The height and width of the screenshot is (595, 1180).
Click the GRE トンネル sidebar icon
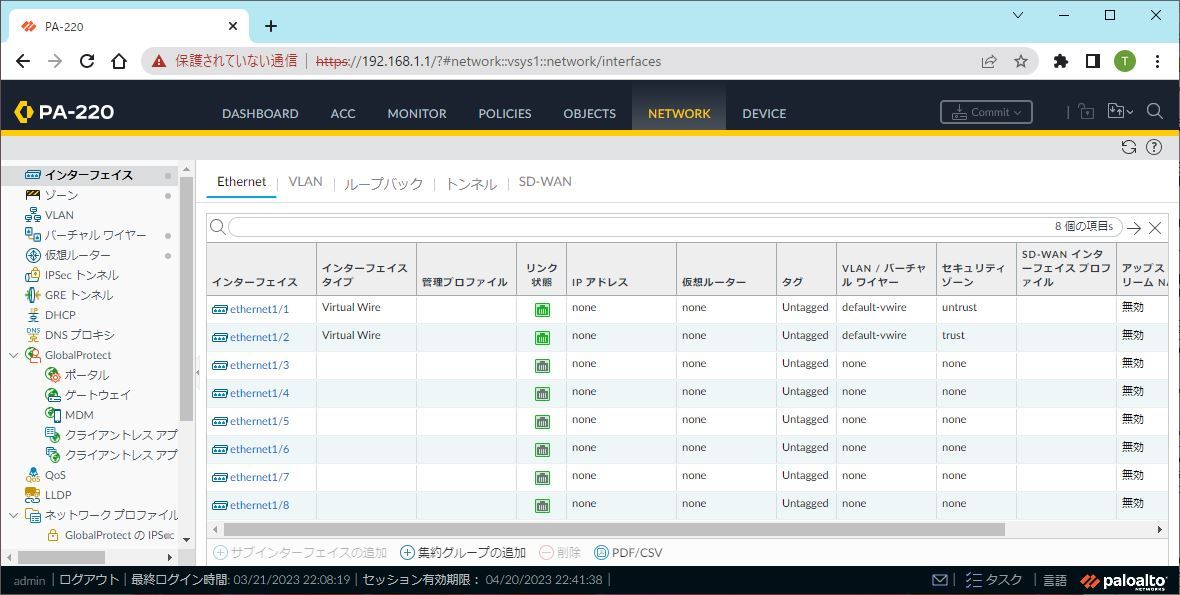tap(32, 295)
